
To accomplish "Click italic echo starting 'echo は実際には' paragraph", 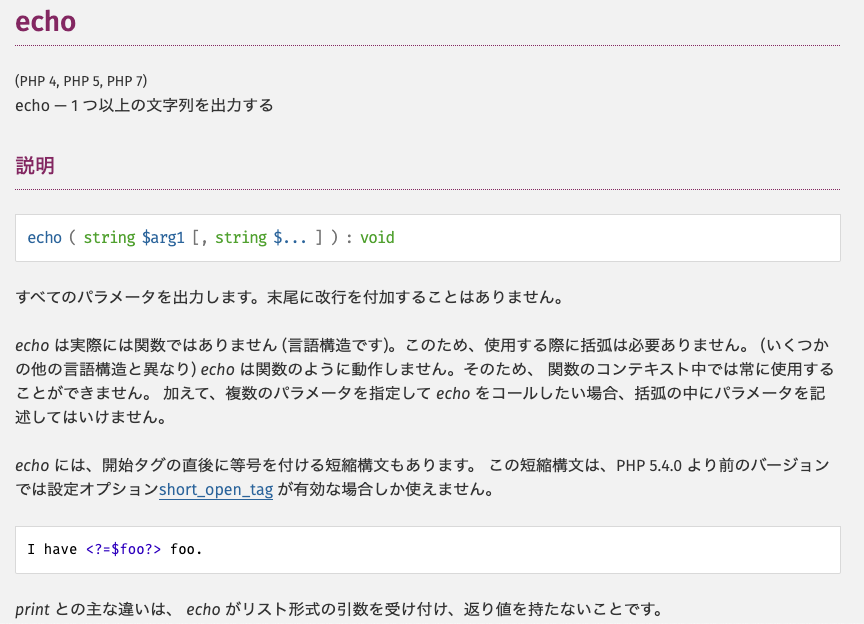I will 32,346.
